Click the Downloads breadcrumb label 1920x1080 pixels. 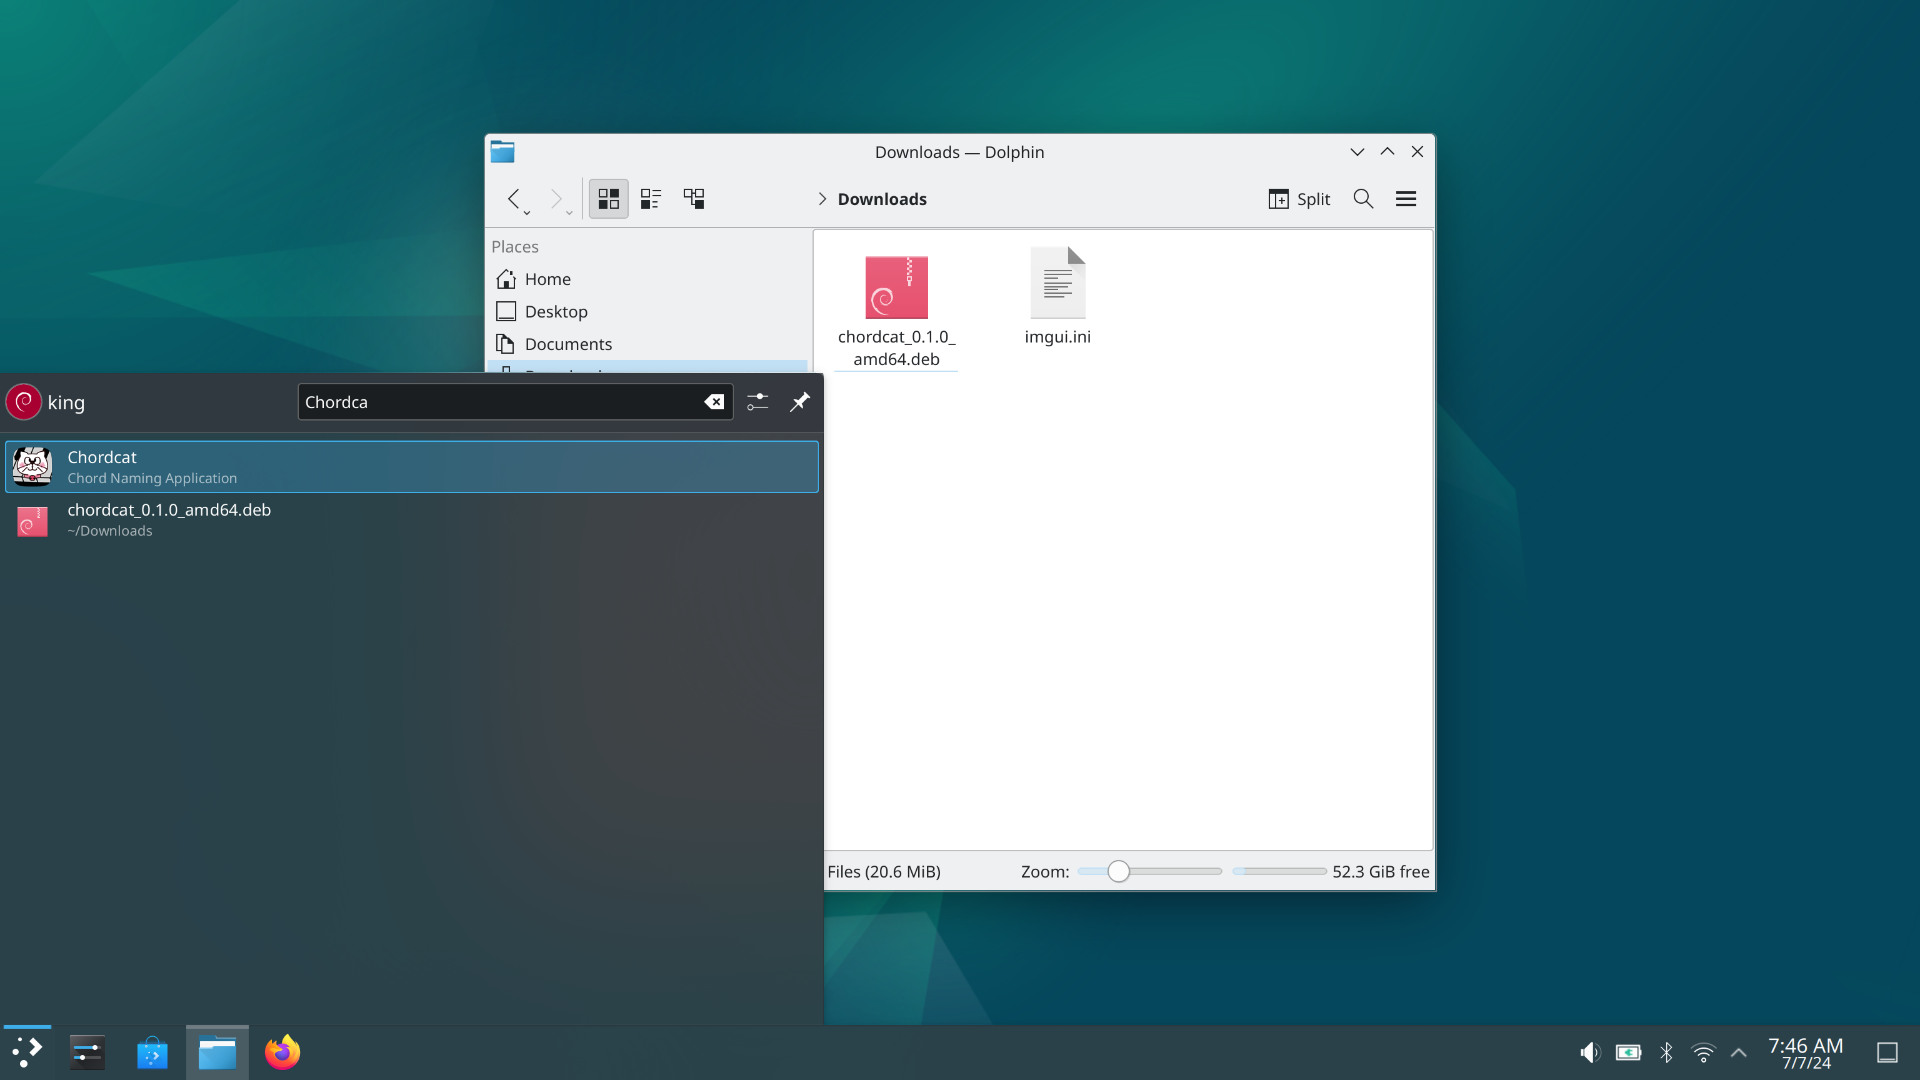tap(882, 199)
